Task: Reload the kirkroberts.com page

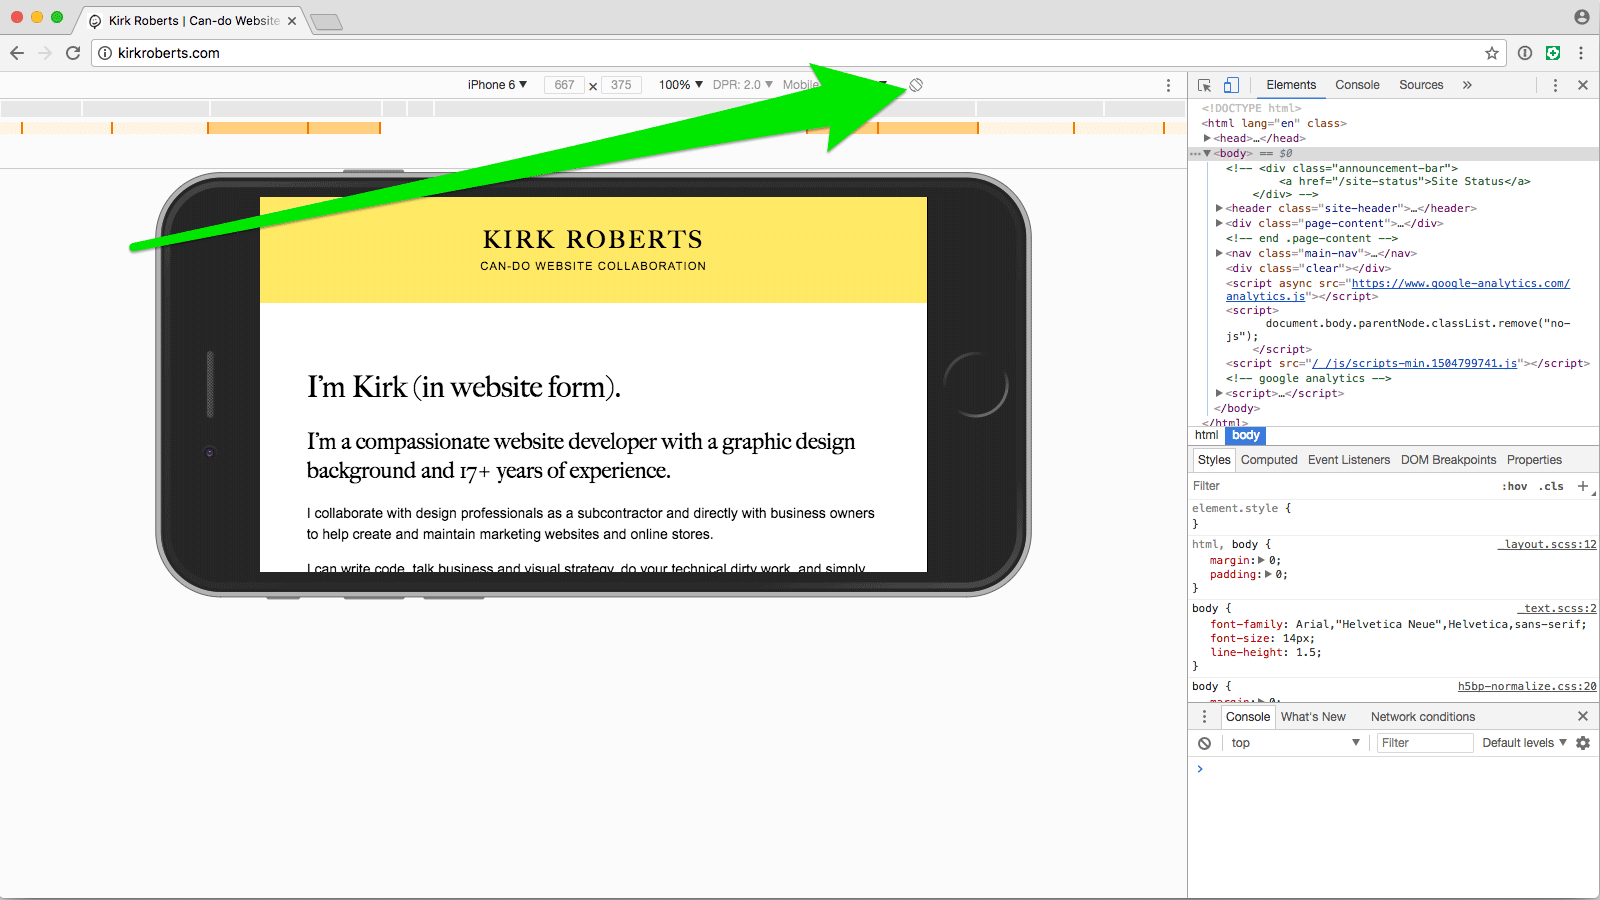Action: click(73, 53)
